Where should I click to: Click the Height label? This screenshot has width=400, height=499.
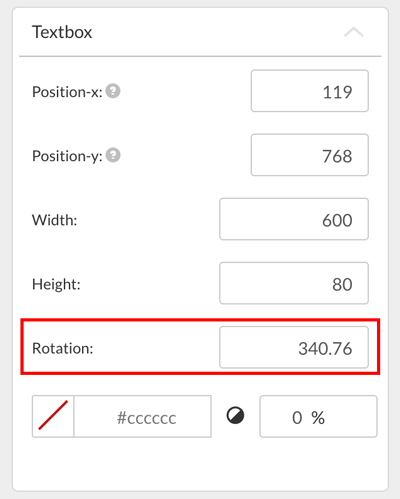pos(56,284)
